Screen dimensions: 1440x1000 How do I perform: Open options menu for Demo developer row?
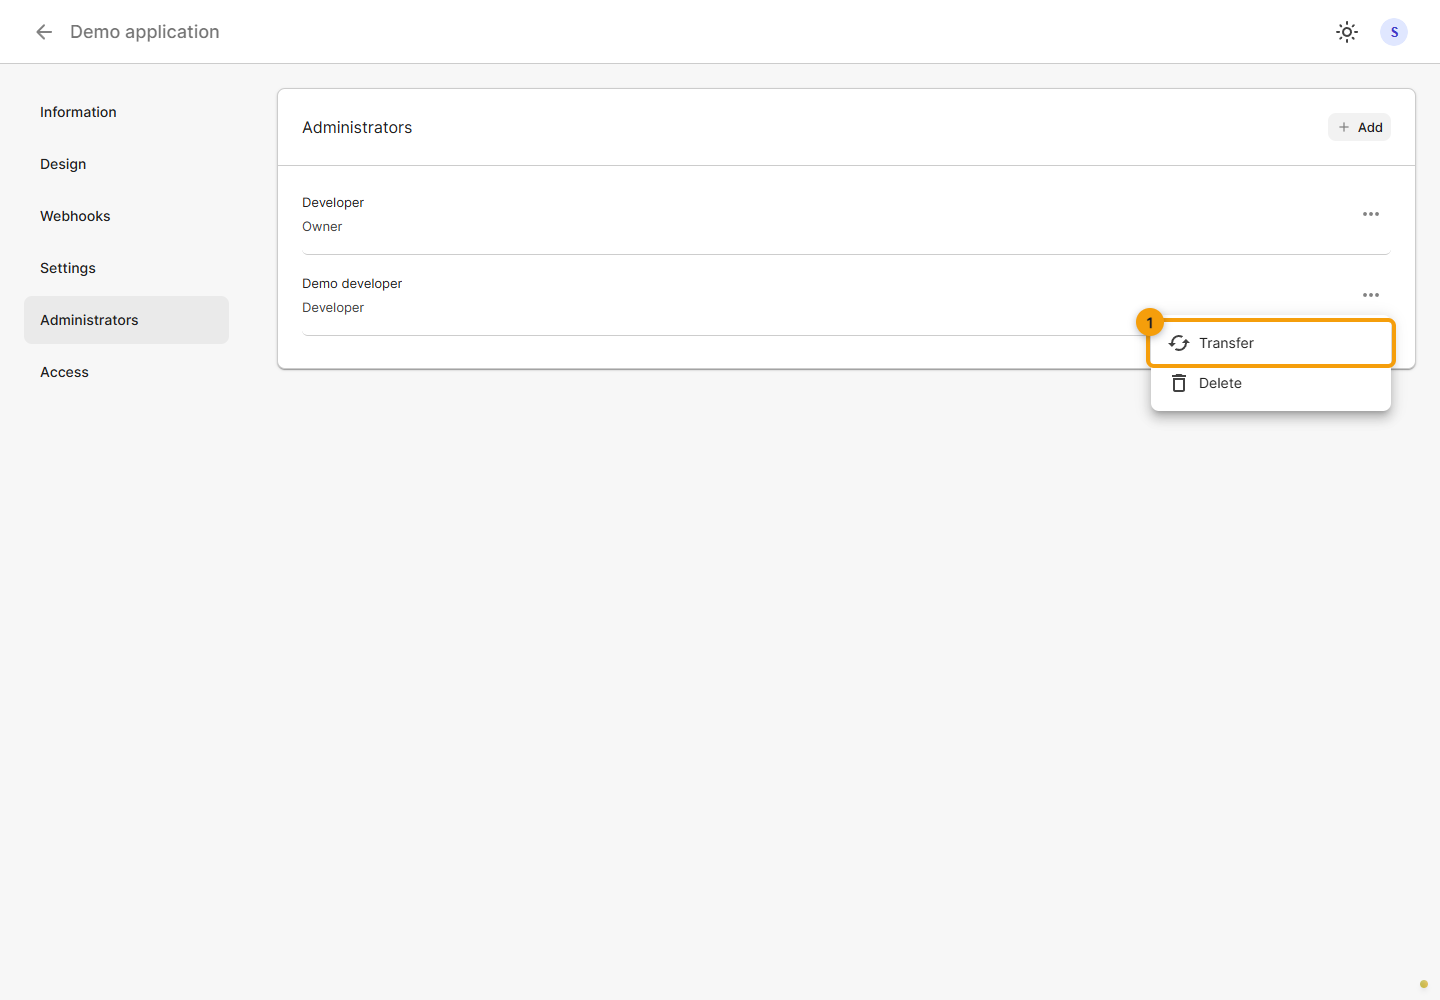click(x=1371, y=295)
